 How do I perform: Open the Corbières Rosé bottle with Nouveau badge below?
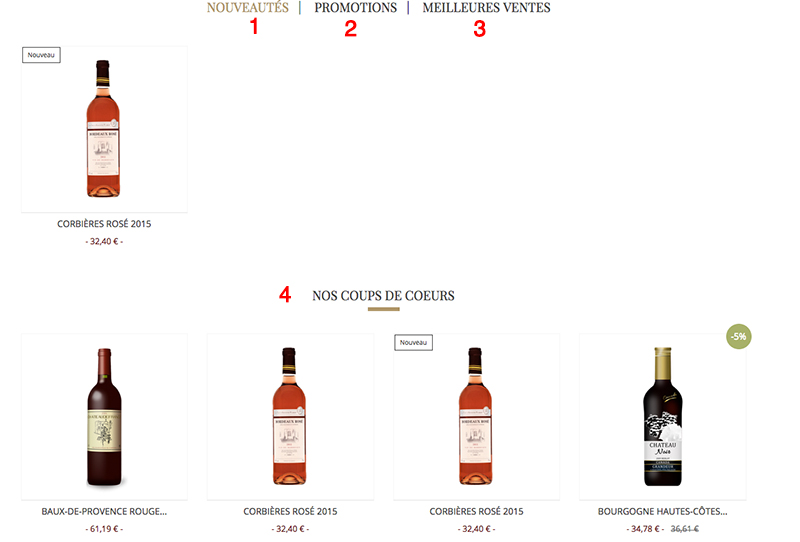(x=477, y=416)
